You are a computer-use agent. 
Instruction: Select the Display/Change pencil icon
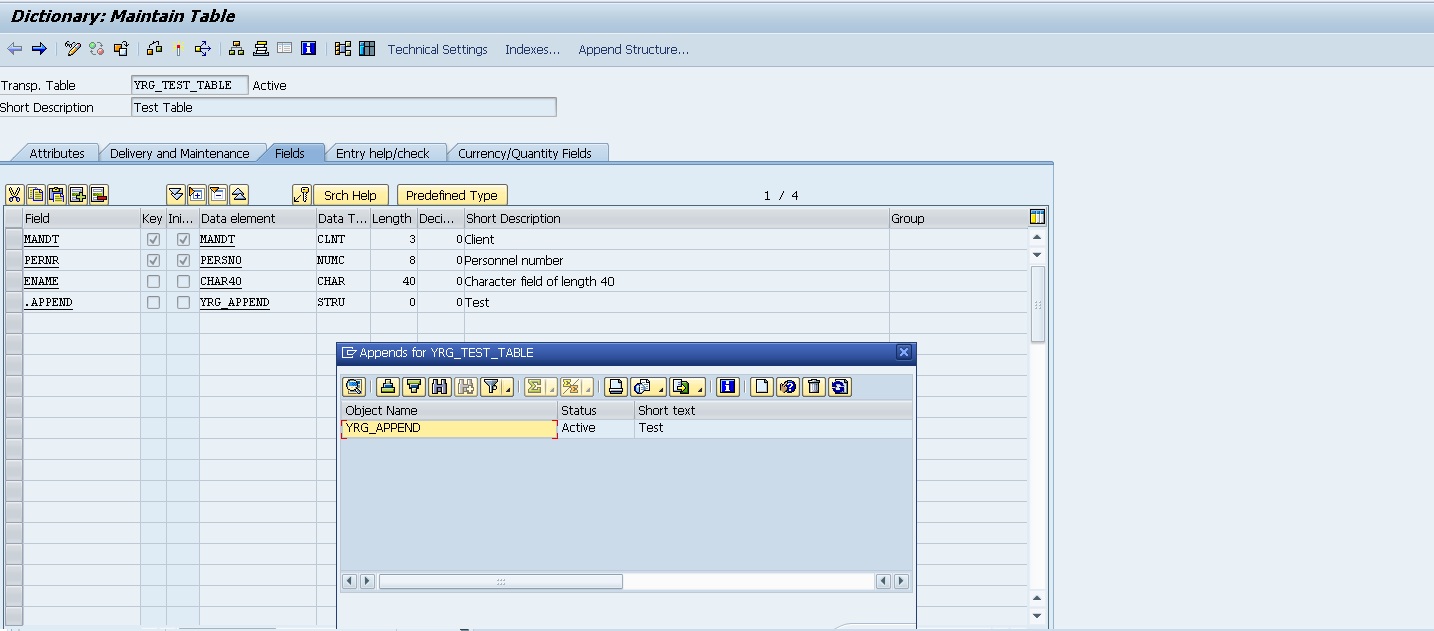tap(72, 49)
